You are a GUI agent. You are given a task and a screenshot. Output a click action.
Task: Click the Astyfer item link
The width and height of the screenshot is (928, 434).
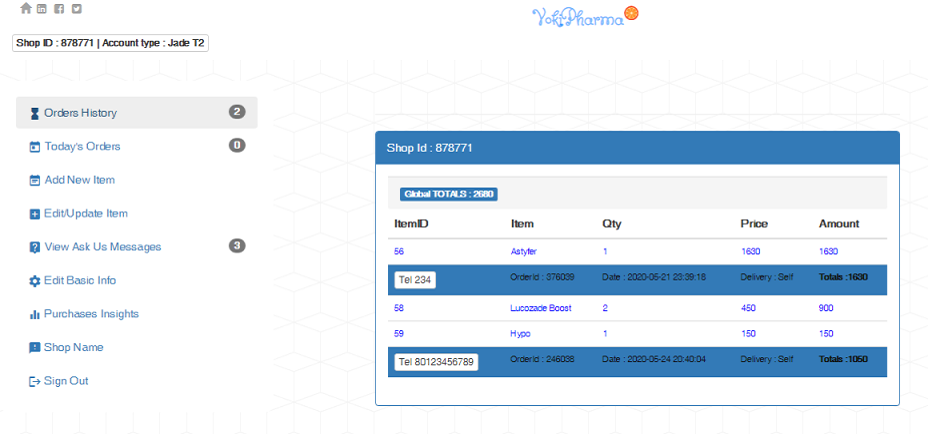(x=523, y=252)
